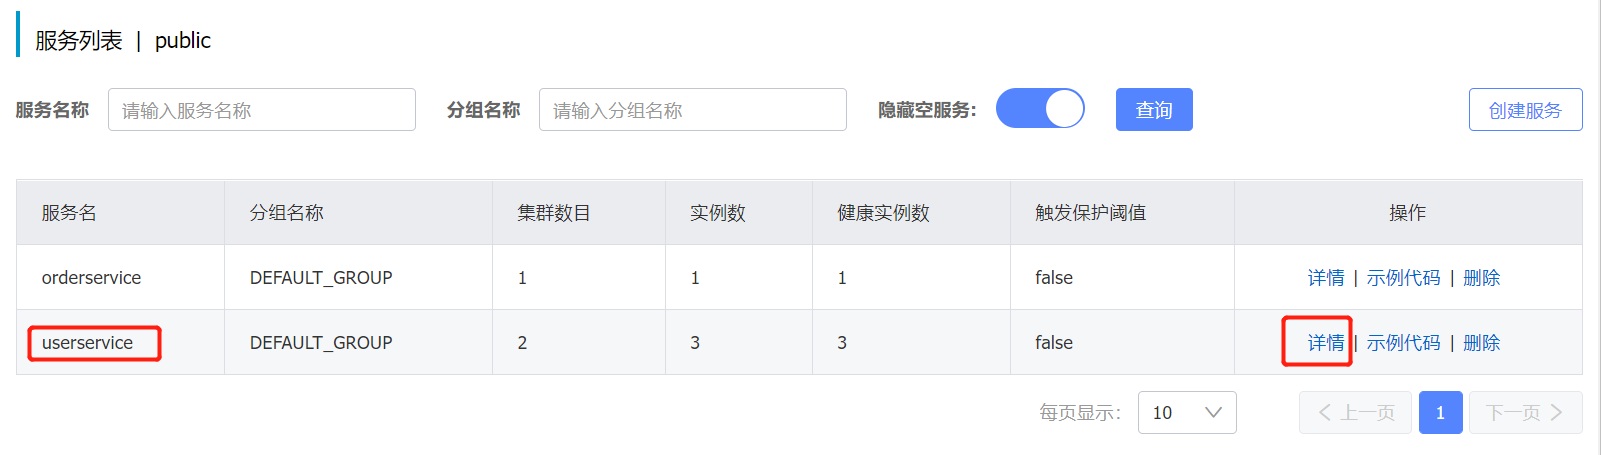Click the 上一页 previous page button
The image size is (1601, 455).
tap(1355, 413)
